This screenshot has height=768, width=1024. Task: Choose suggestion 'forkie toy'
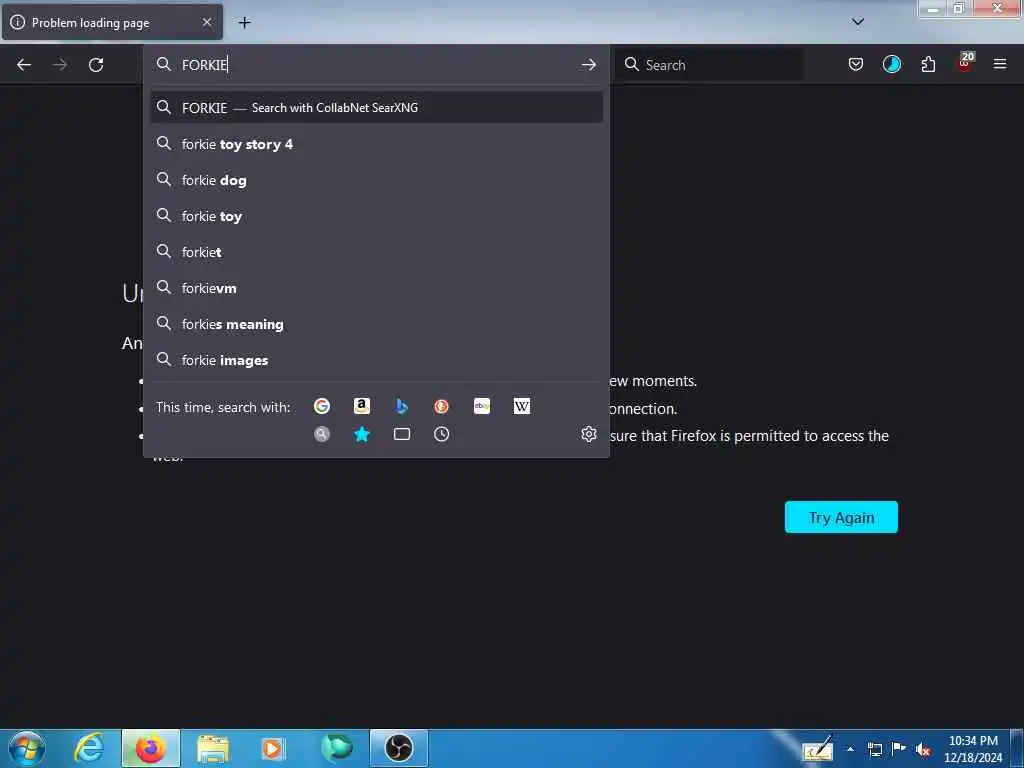coord(377,216)
